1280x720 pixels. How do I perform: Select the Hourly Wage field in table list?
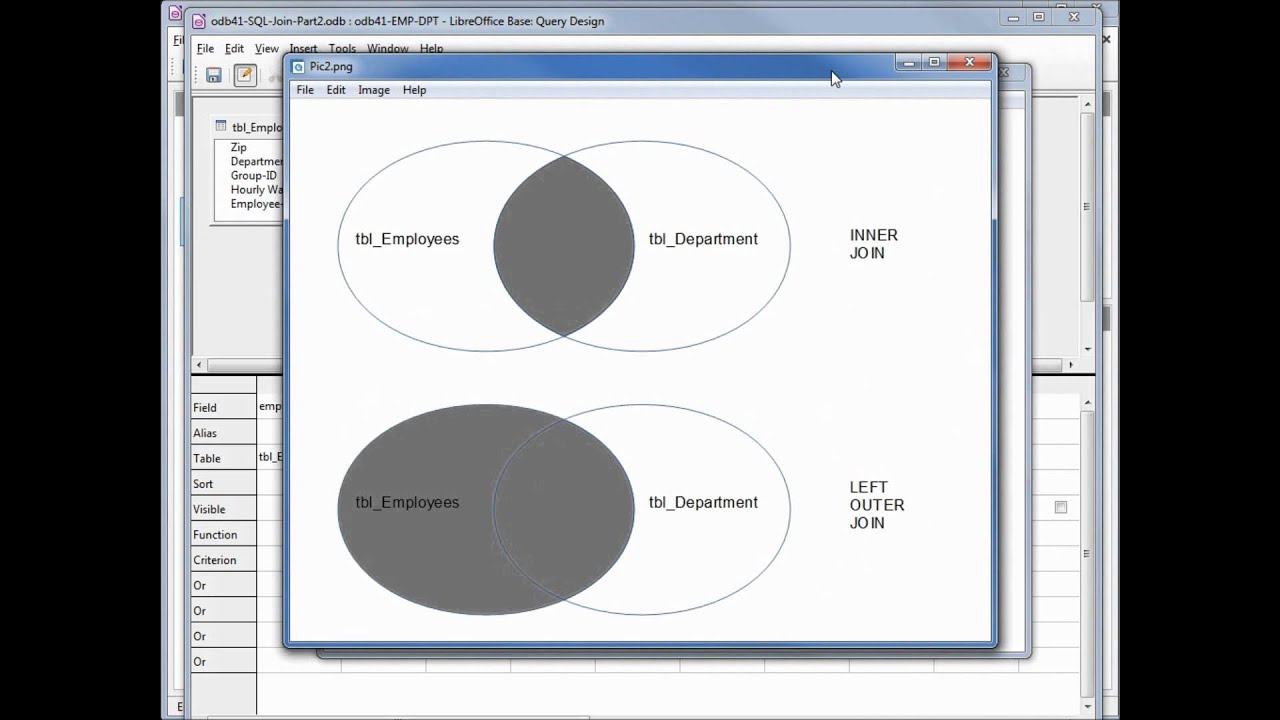257,189
